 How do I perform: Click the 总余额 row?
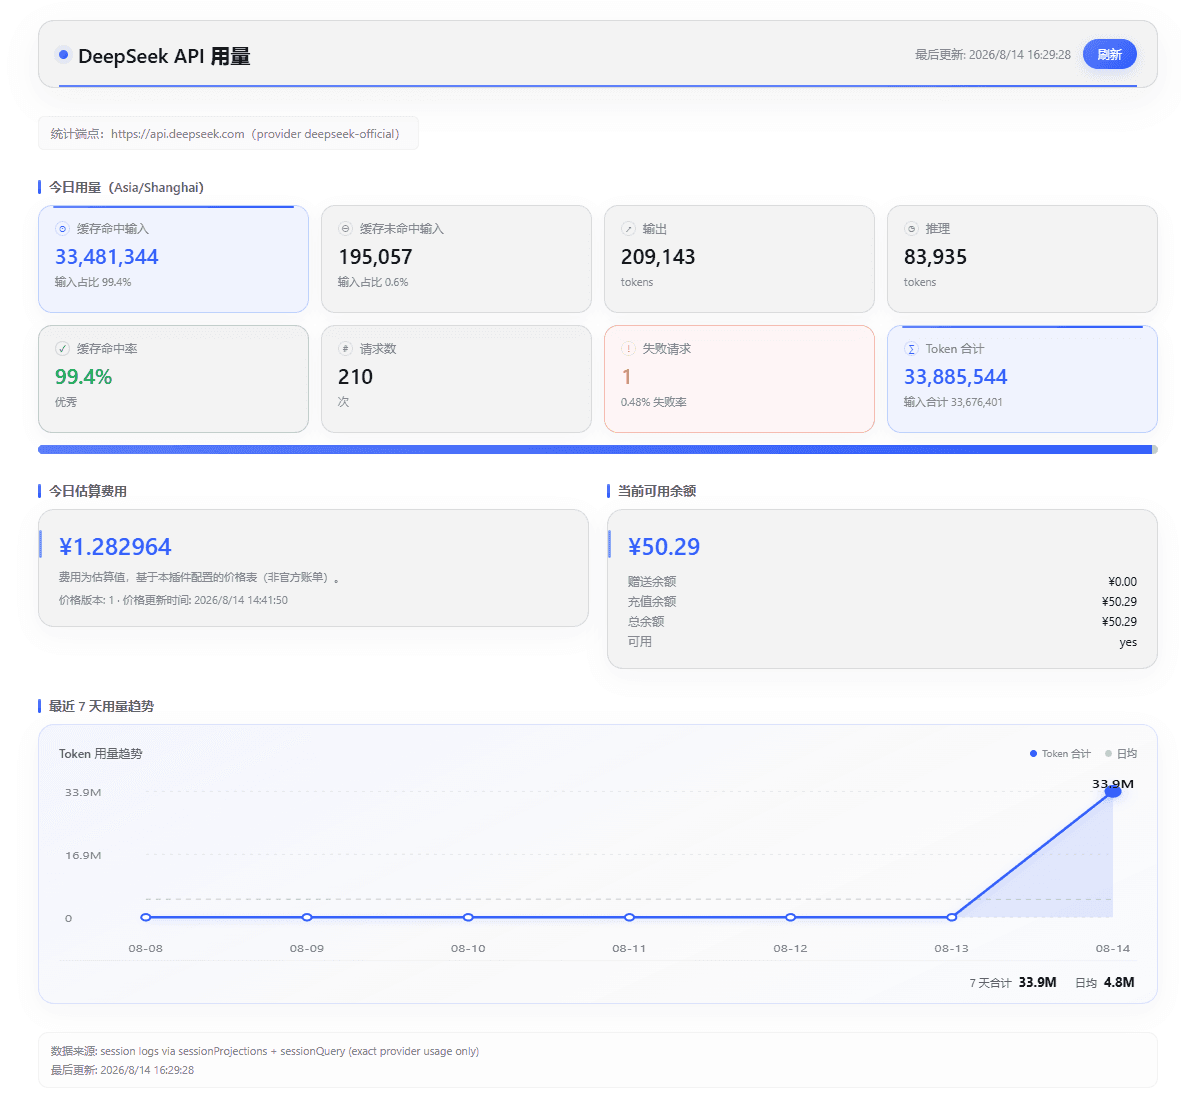pos(882,621)
